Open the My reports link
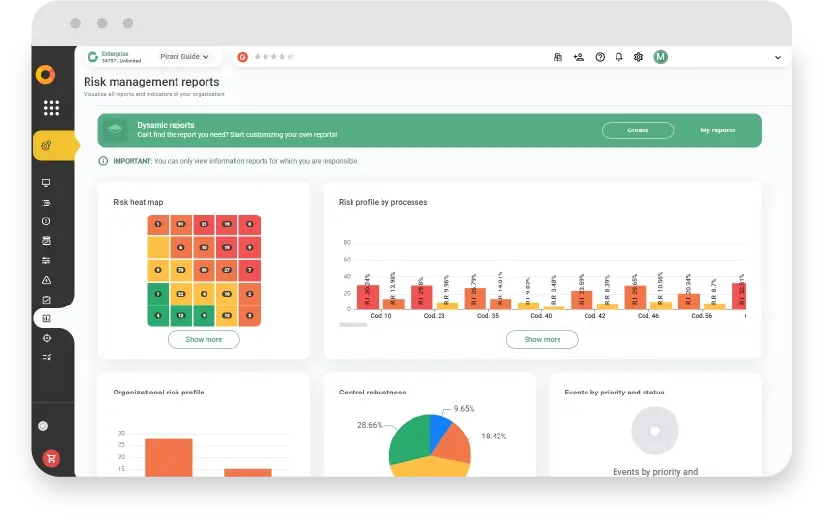The height and width of the screenshot is (524, 830). (717, 130)
